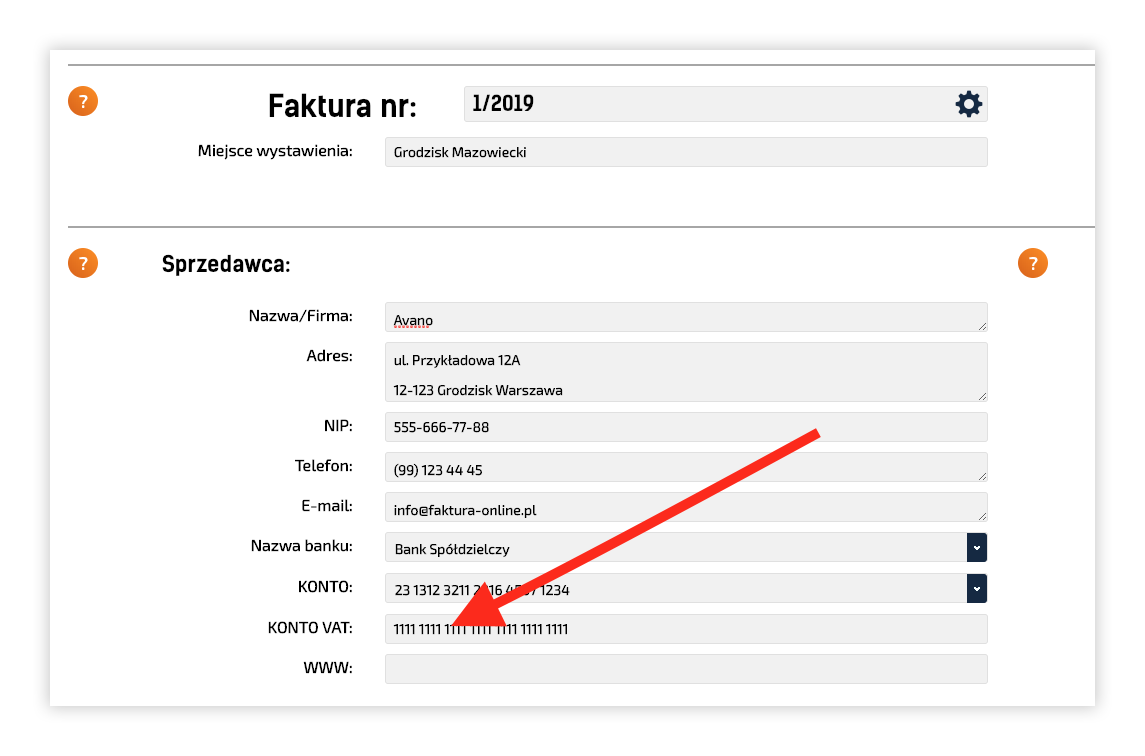This screenshot has height=756, width=1145.
Task: Click the KONTO label
Action: pyautogui.click(x=325, y=587)
